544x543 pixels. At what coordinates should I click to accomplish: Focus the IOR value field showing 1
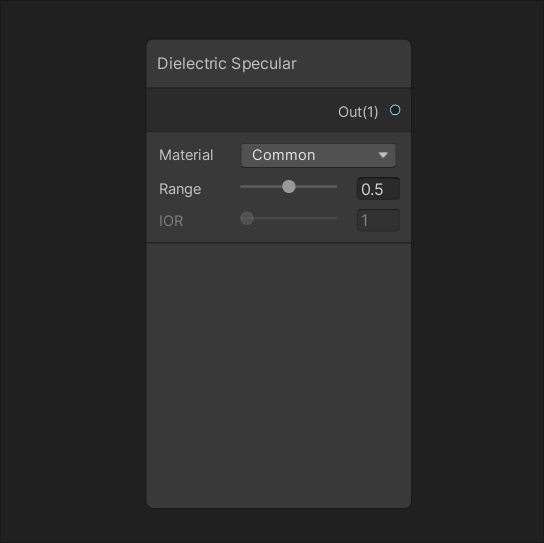tap(379, 220)
